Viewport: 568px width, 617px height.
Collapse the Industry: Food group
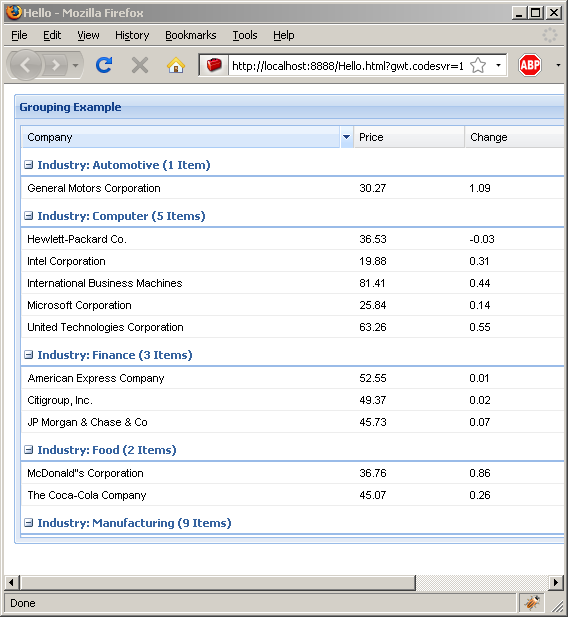coord(29,450)
